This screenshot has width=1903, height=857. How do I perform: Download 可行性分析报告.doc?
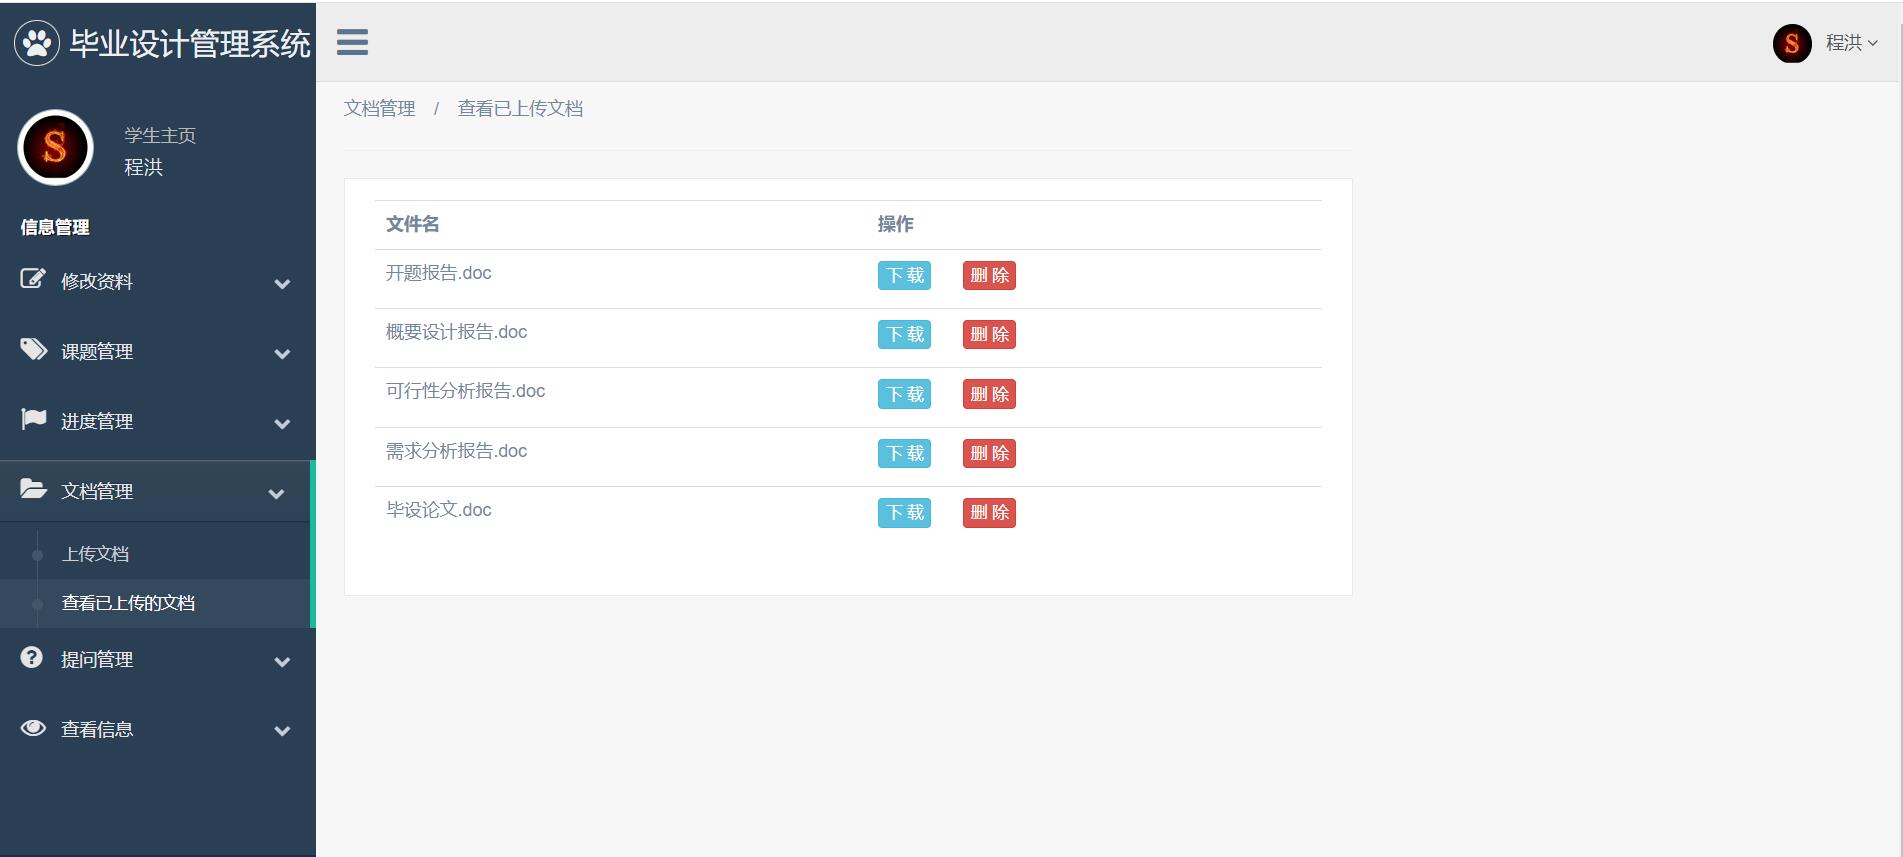click(904, 394)
